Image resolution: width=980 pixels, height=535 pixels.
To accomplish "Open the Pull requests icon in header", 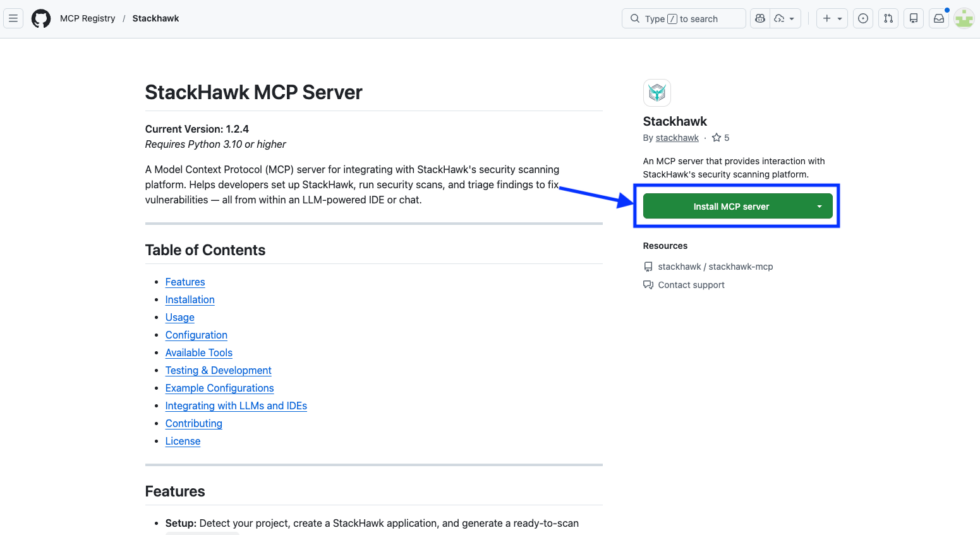I will point(888,19).
